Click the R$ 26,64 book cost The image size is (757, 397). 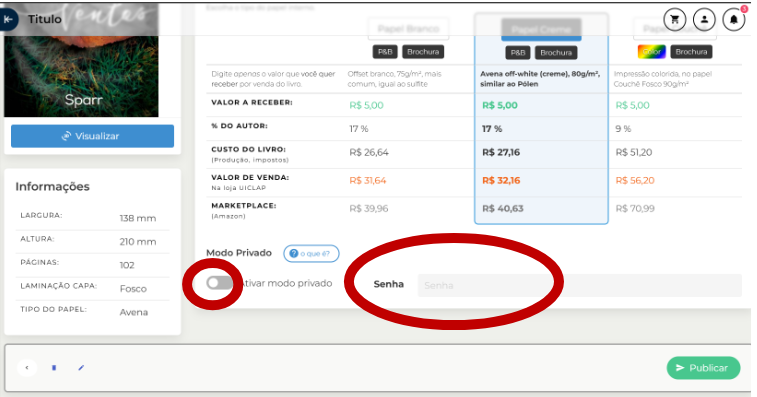coord(369,153)
